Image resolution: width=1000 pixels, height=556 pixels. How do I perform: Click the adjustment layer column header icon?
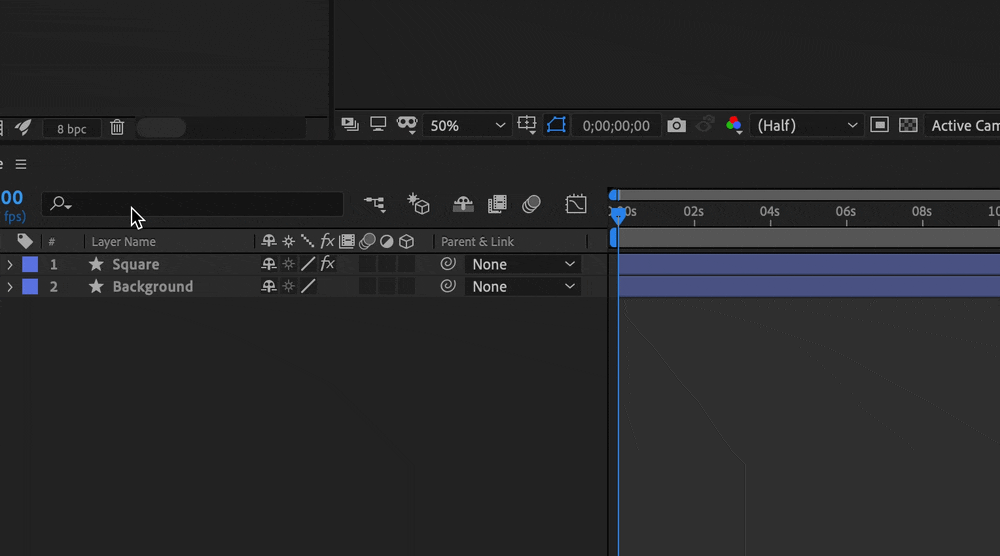click(x=386, y=241)
